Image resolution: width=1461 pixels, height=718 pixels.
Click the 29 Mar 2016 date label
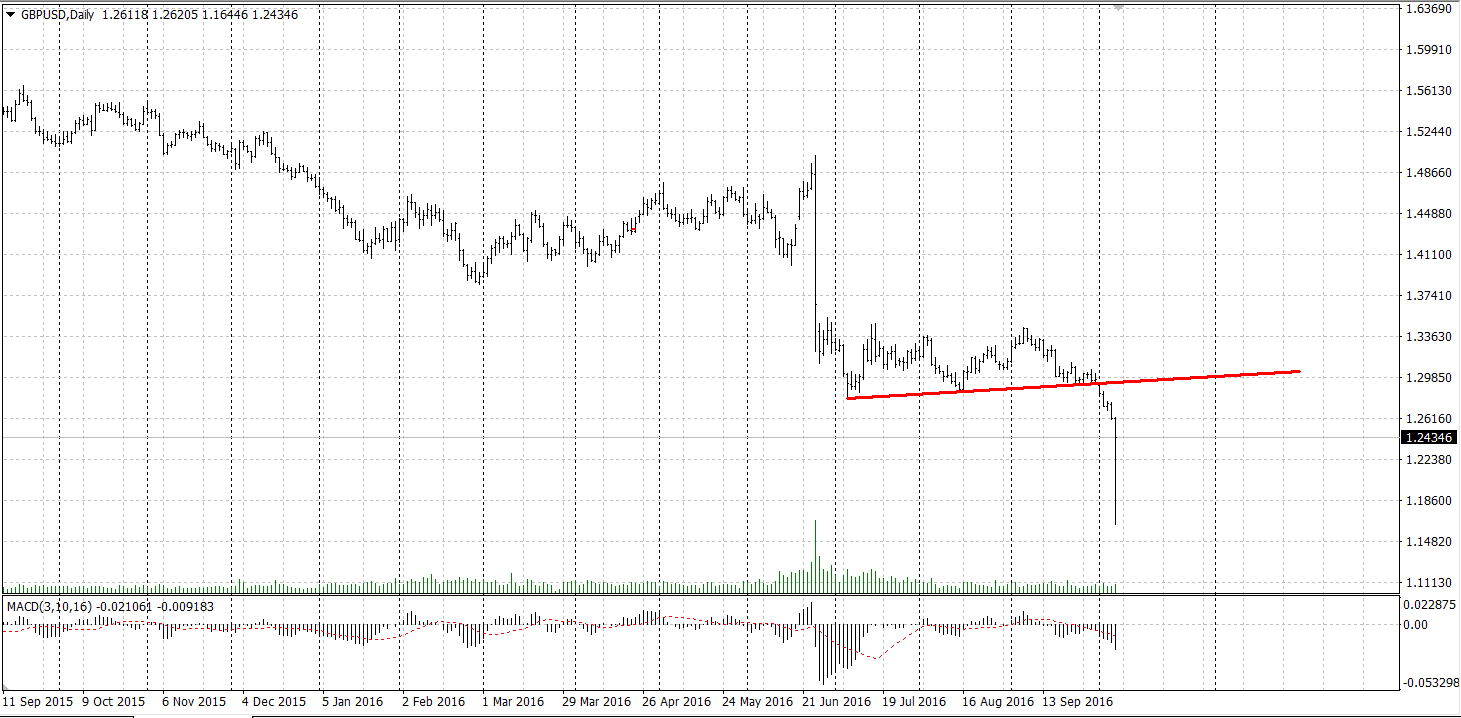(x=596, y=702)
